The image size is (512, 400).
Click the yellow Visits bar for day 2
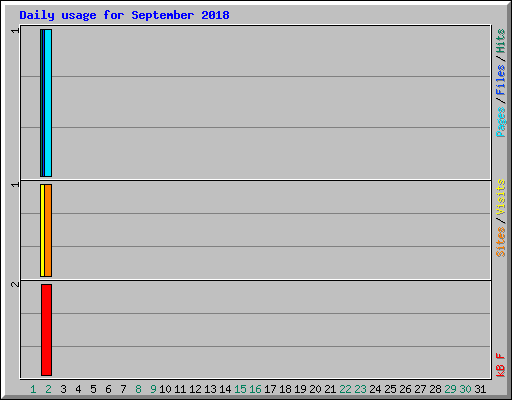coord(42,230)
